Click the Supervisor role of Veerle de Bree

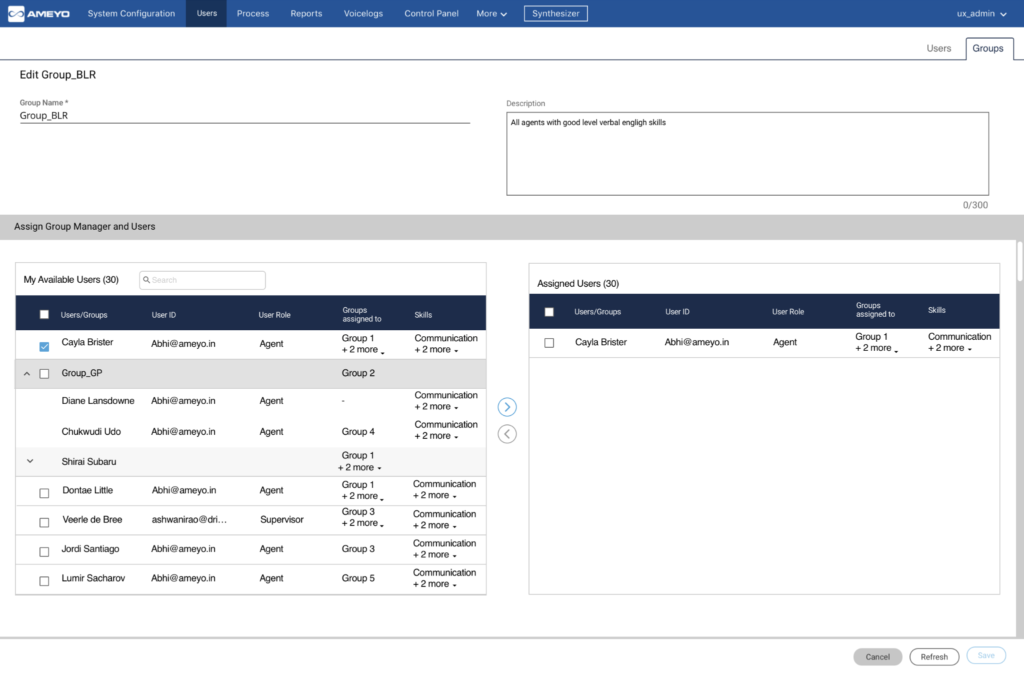click(281, 520)
